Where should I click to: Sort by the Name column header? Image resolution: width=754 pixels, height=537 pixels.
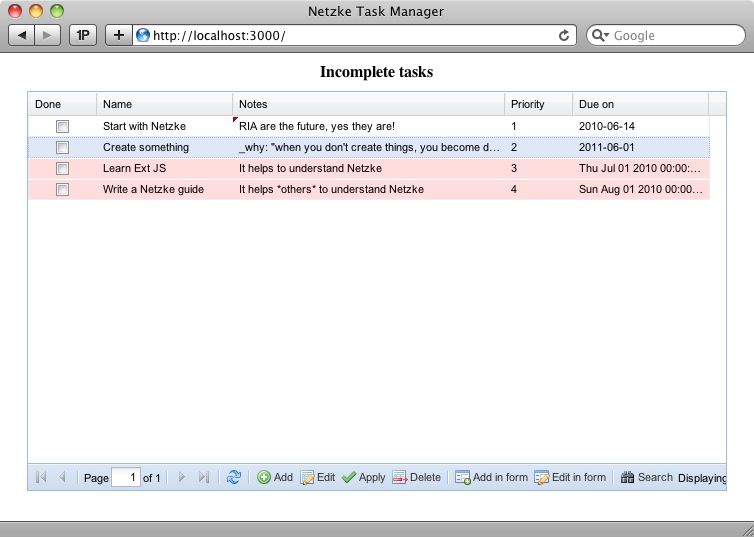pyautogui.click(x=165, y=104)
